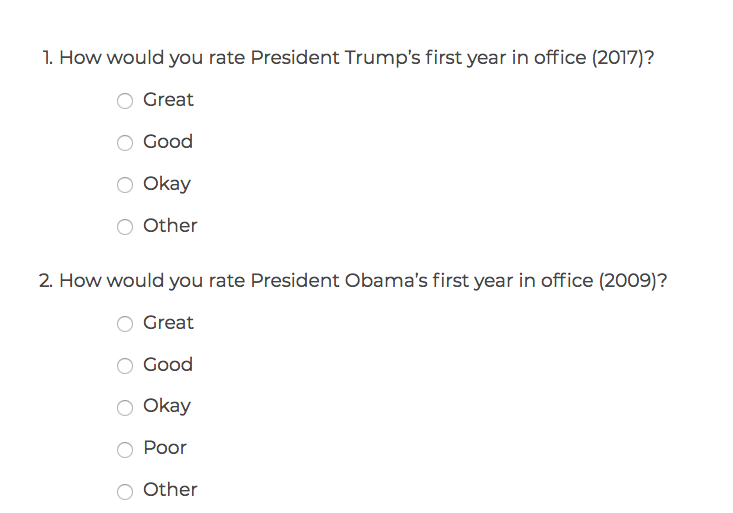Click the President Trump question heading text
Image resolution: width=733 pixels, height=513 pixels.
(x=348, y=58)
